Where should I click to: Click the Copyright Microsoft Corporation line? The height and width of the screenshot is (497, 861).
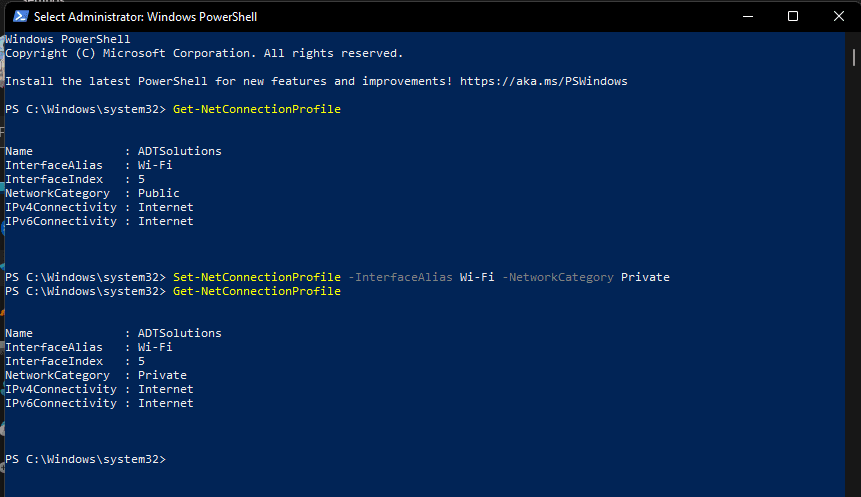tap(204, 53)
